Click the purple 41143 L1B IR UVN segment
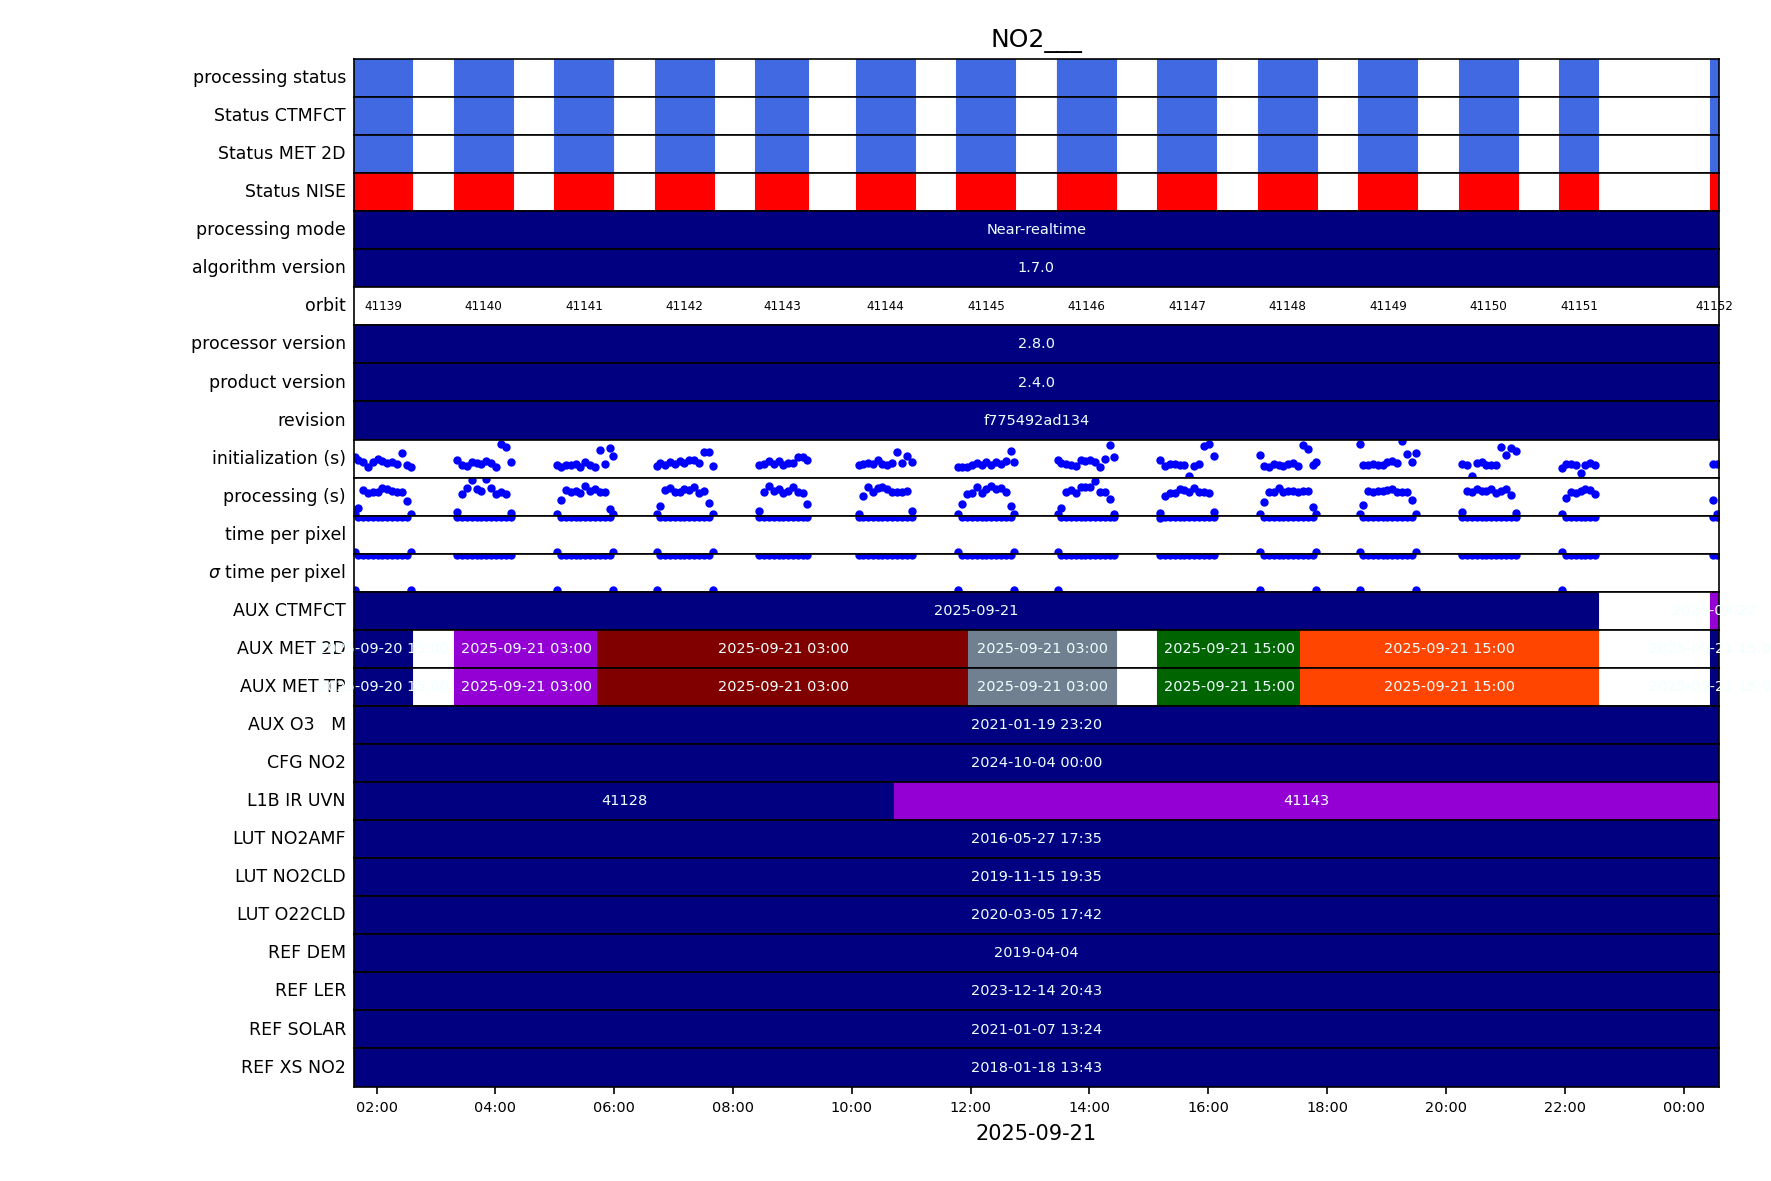This screenshot has height=1181, width=1771. click(x=1305, y=801)
